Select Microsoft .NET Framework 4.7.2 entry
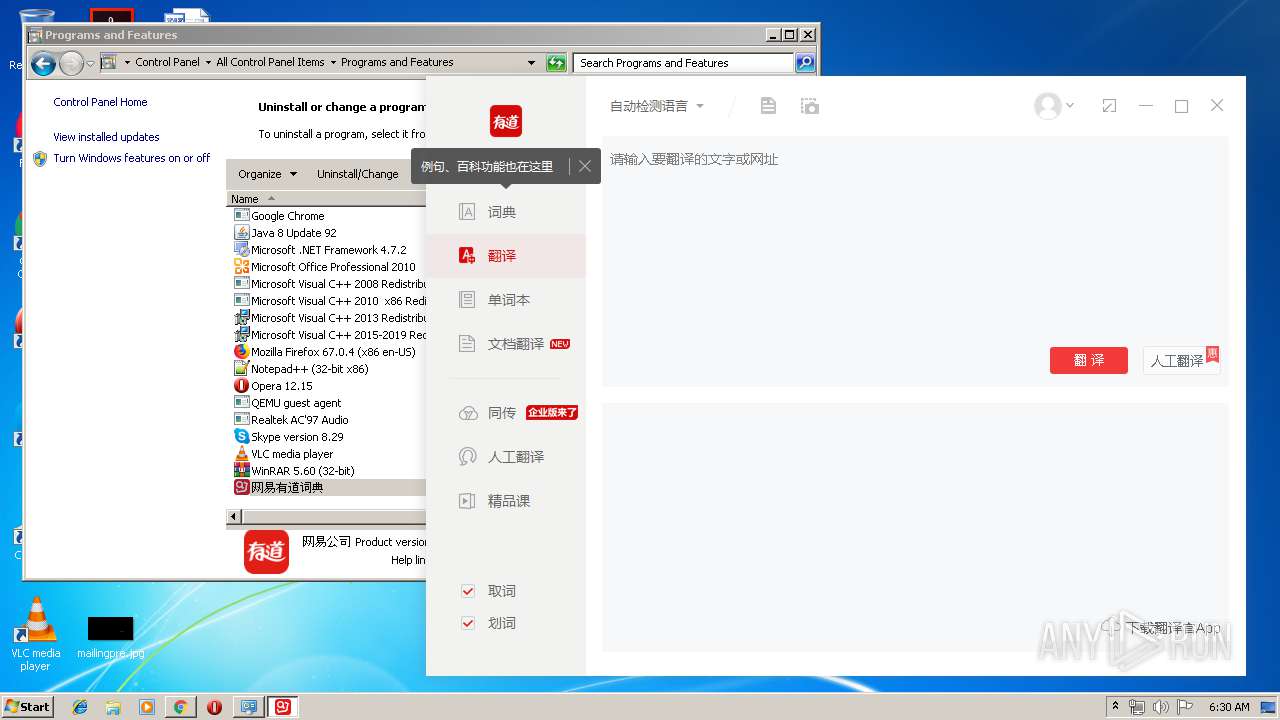 click(329, 250)
